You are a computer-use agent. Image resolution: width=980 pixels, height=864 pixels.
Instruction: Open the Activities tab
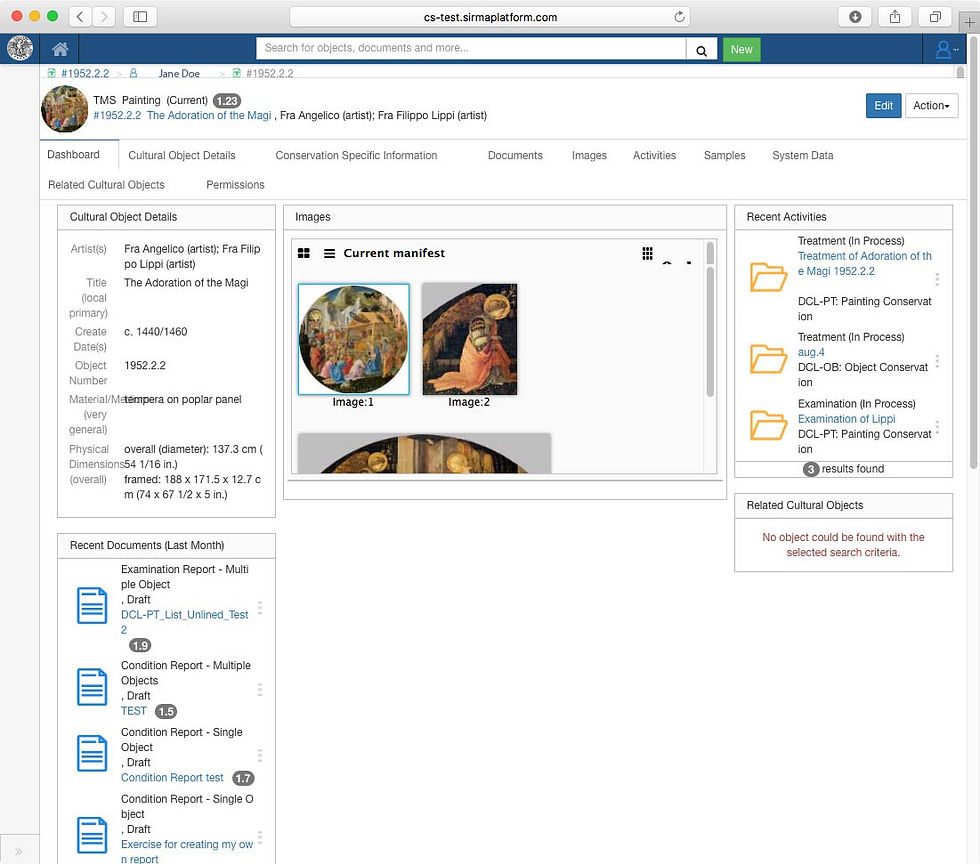coord(654,155)
